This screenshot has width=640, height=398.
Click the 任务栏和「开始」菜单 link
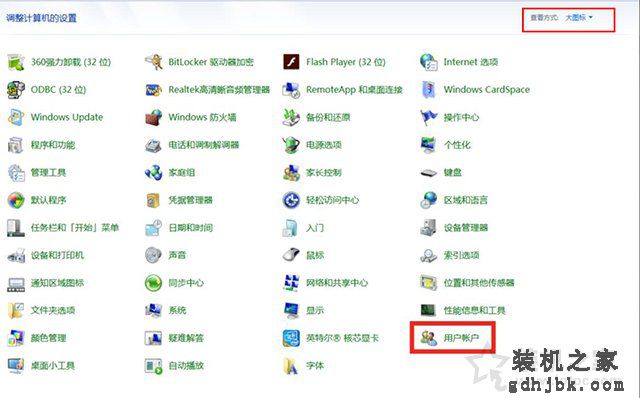[x=75, y=228]
